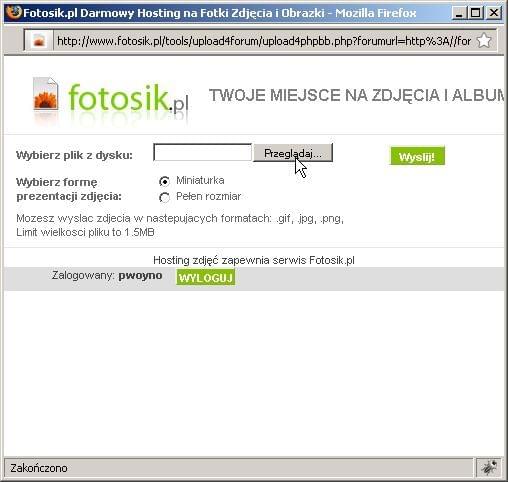Select the Miniaturka radio button
The image size is (508, 482).
[x=164, y=181]
